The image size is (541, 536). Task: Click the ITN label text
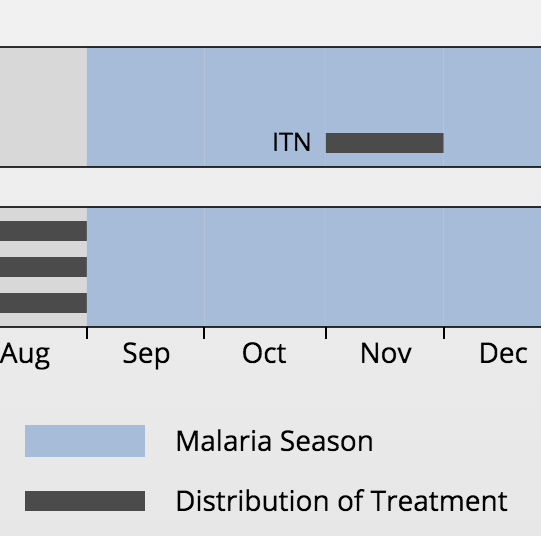pyautogui.click(x=292, y=142)
